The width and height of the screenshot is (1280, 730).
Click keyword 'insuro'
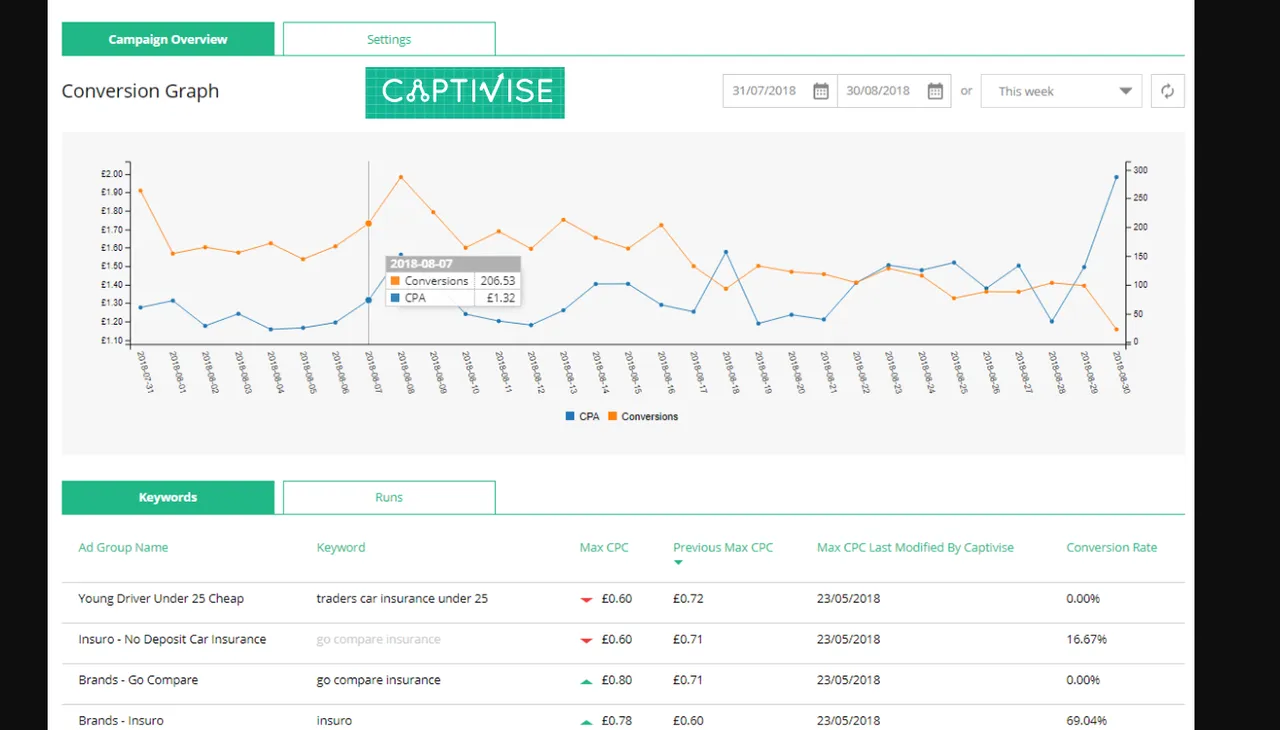(334, 720)
